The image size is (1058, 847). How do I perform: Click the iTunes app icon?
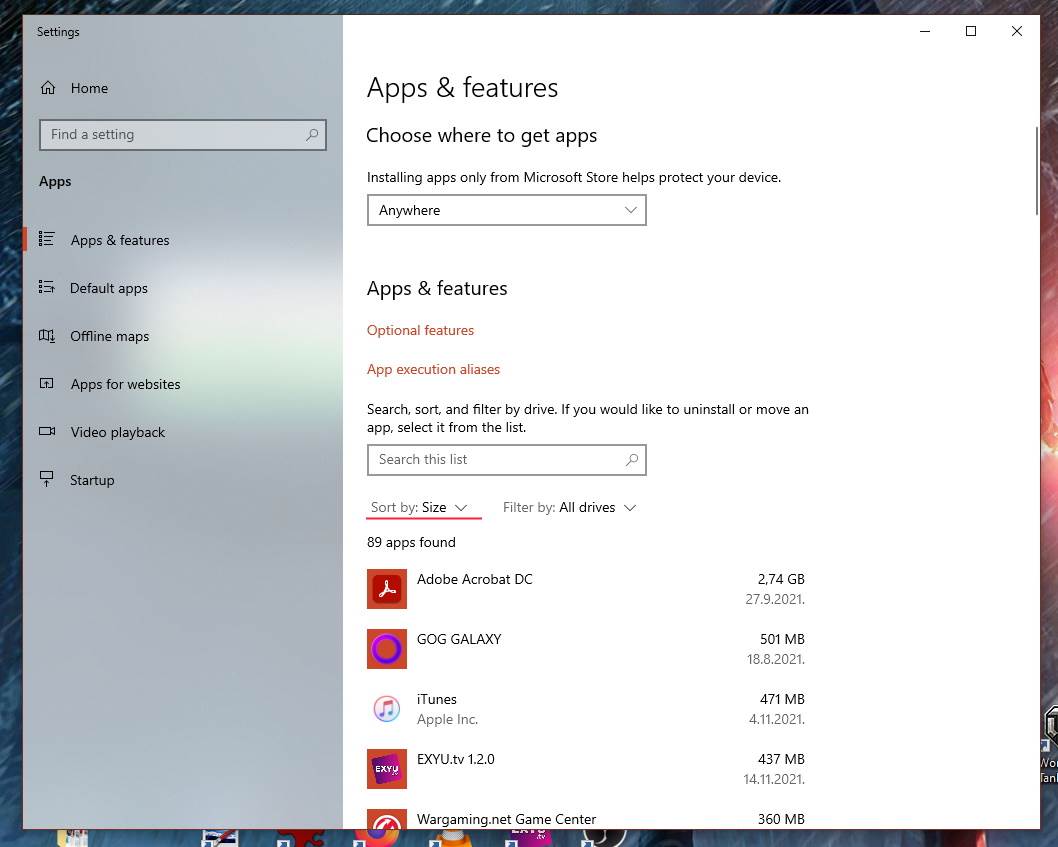387,709
